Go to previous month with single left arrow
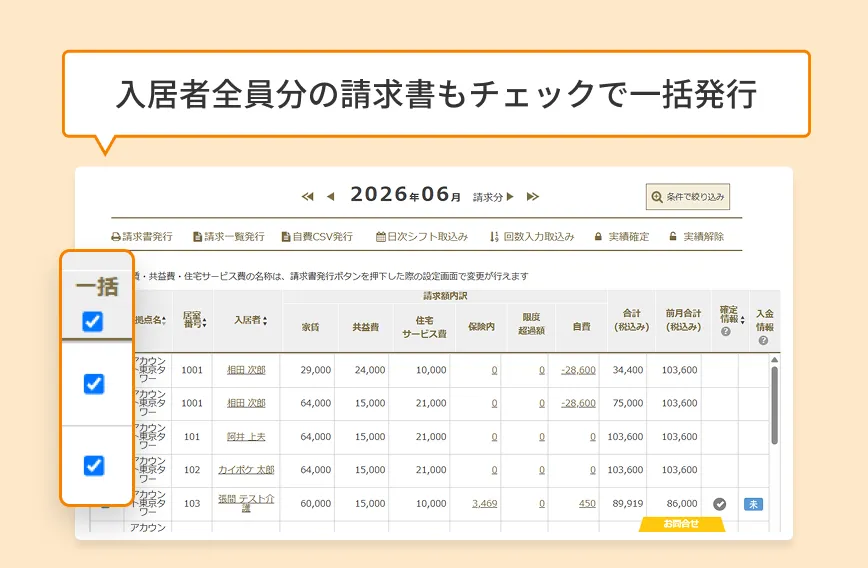The height and width of the screenshot is (568, 868). pyautogui.click(x=330, y=197)
